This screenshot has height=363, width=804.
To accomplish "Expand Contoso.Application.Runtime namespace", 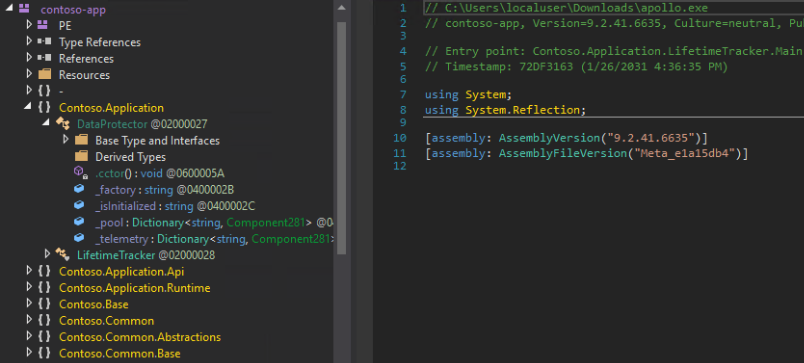I will tap(29, 287).
